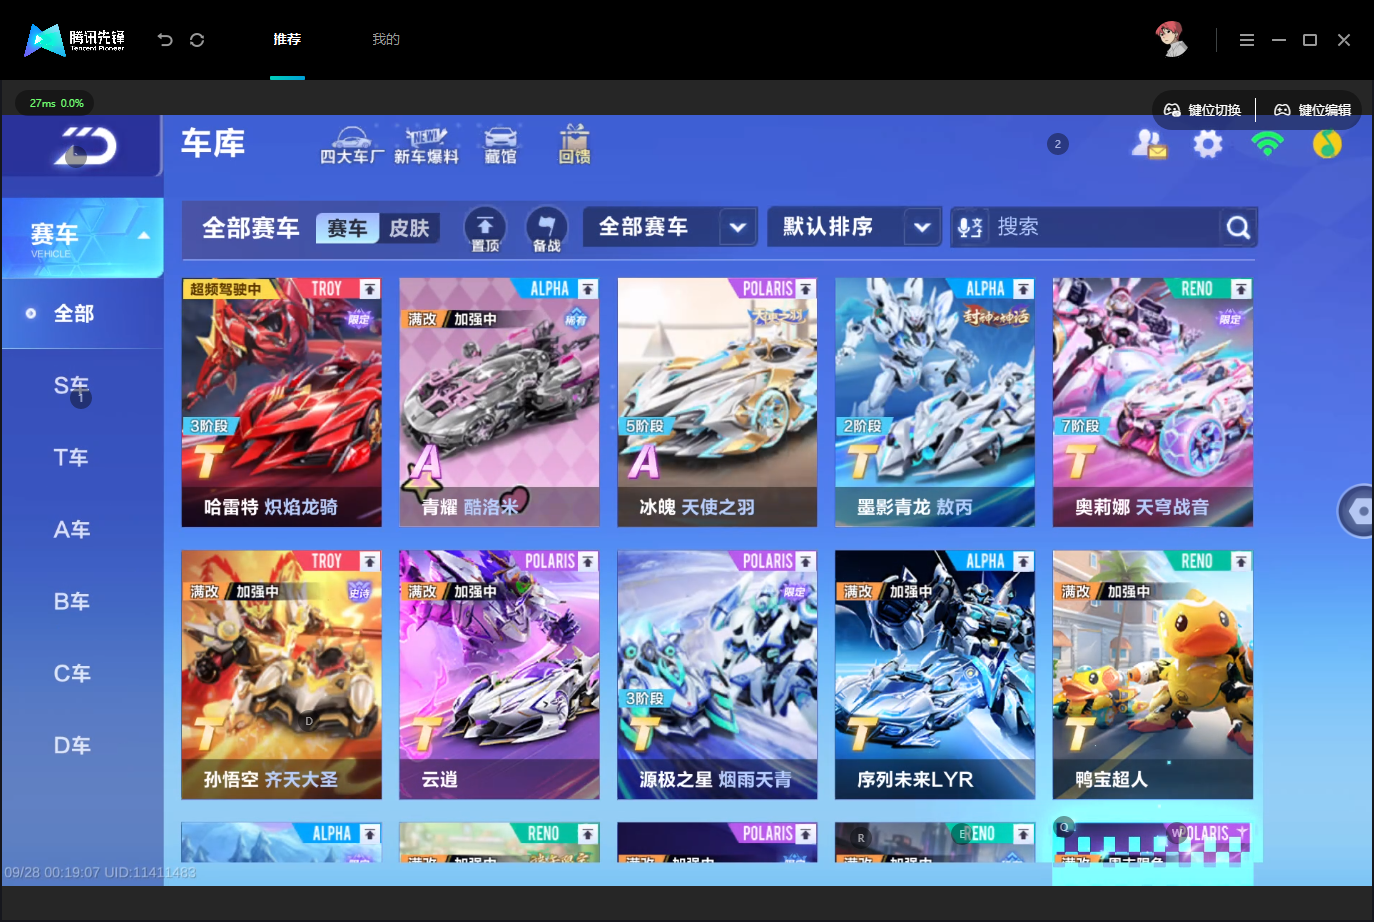Image resolution: width=1374 pixels, height=922 pixels.
Task: Click the yellow-green globe icon
Action: [1327, 144]
